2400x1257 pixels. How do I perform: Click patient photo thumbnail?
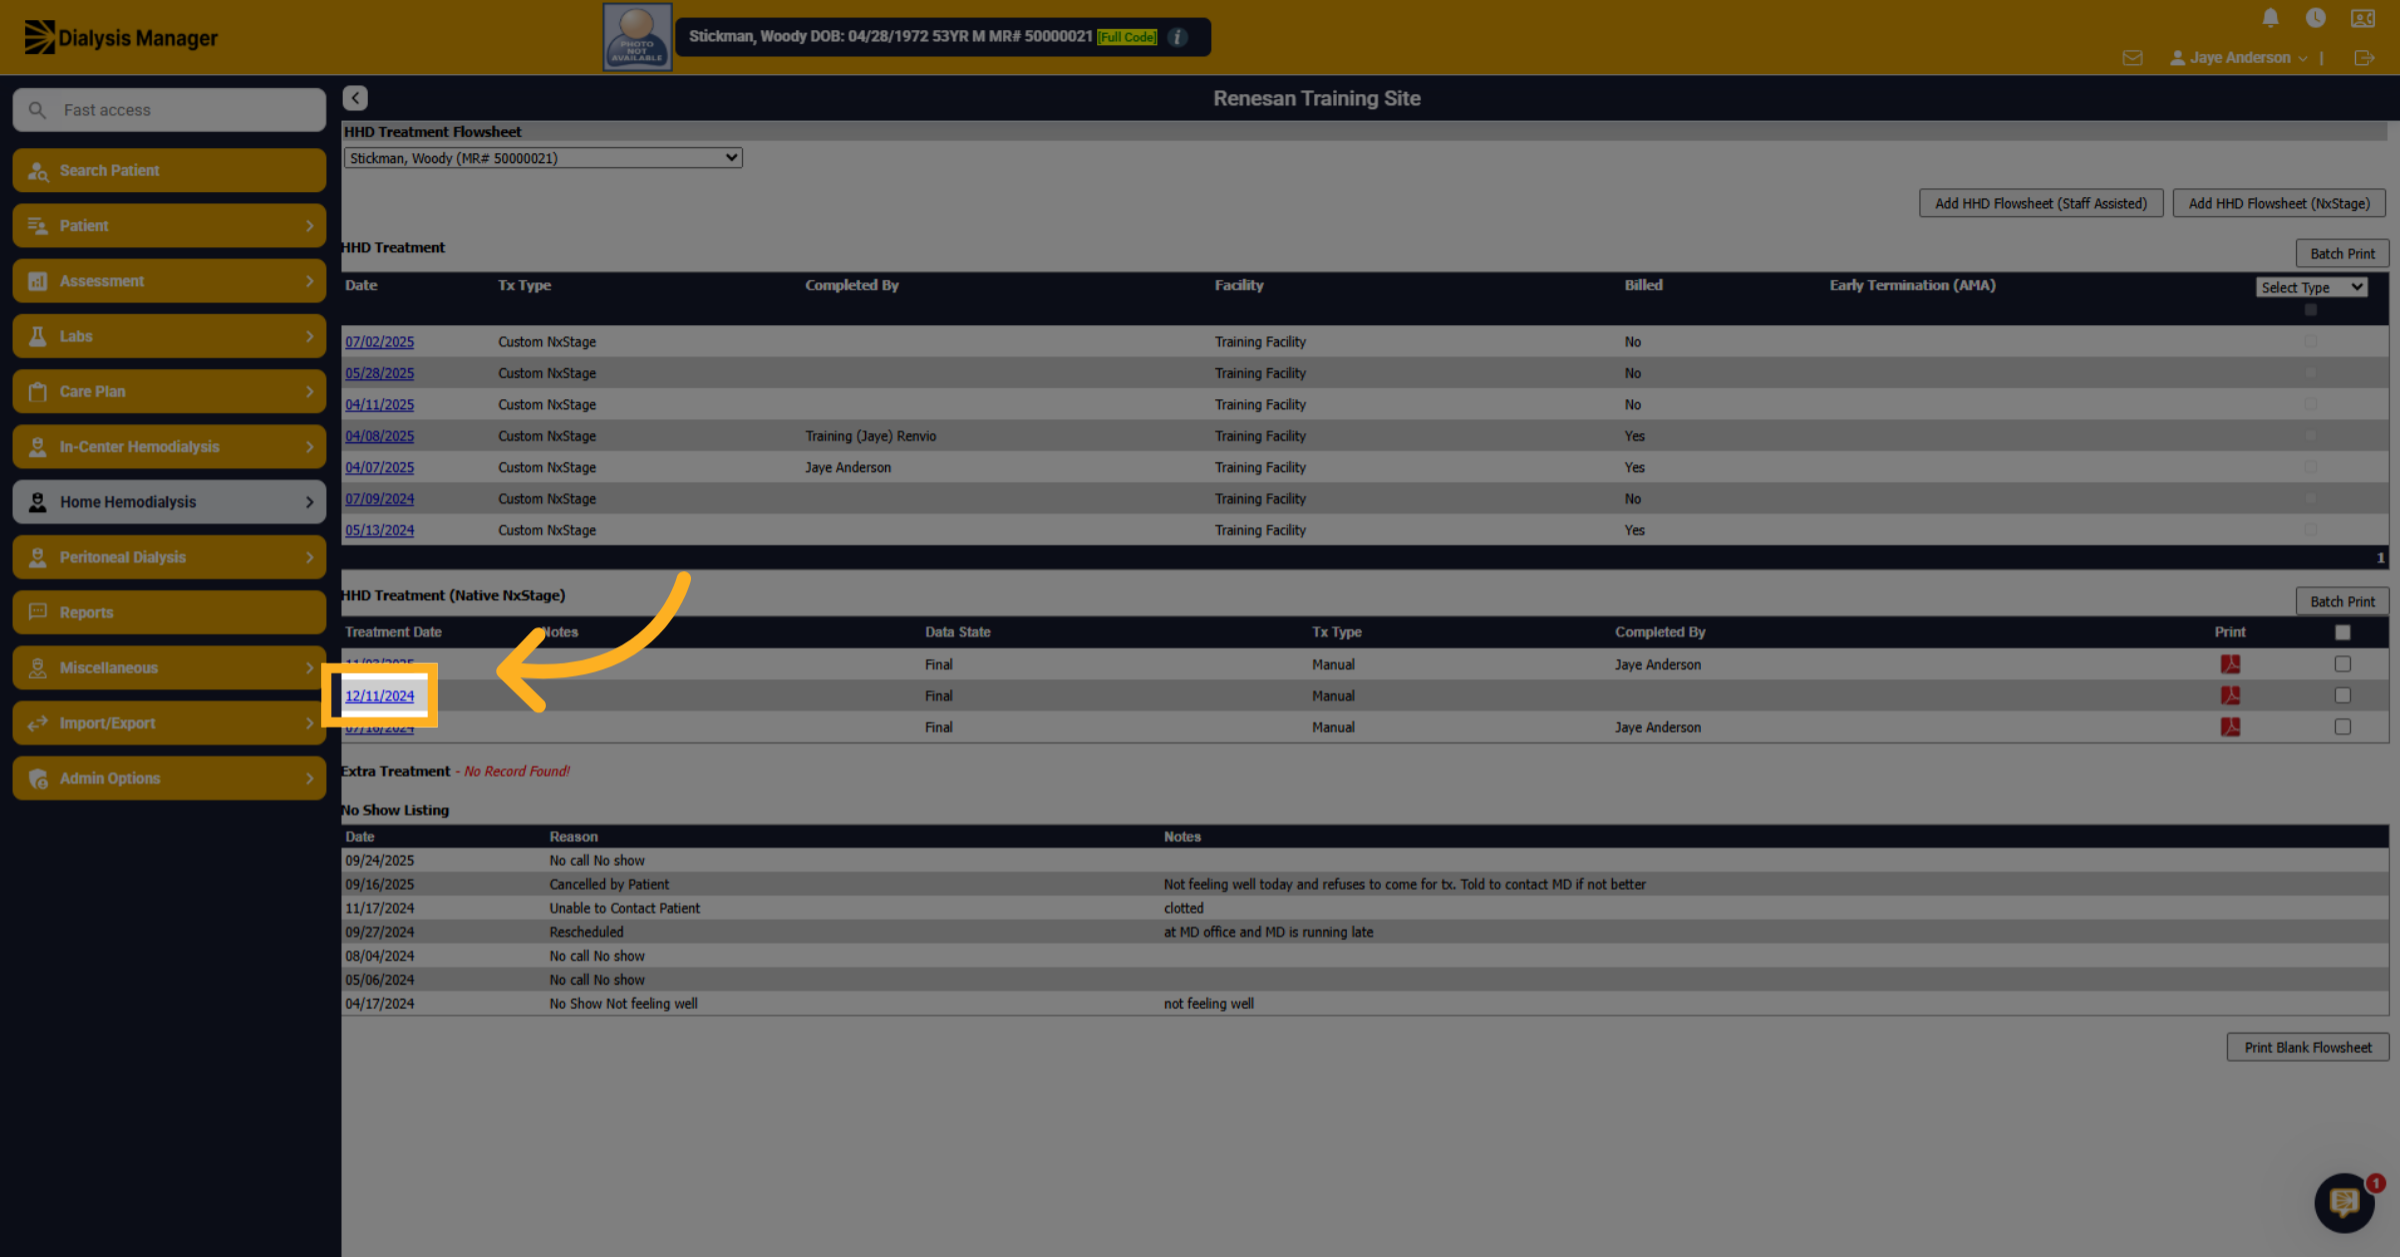(x=637, y=37)
